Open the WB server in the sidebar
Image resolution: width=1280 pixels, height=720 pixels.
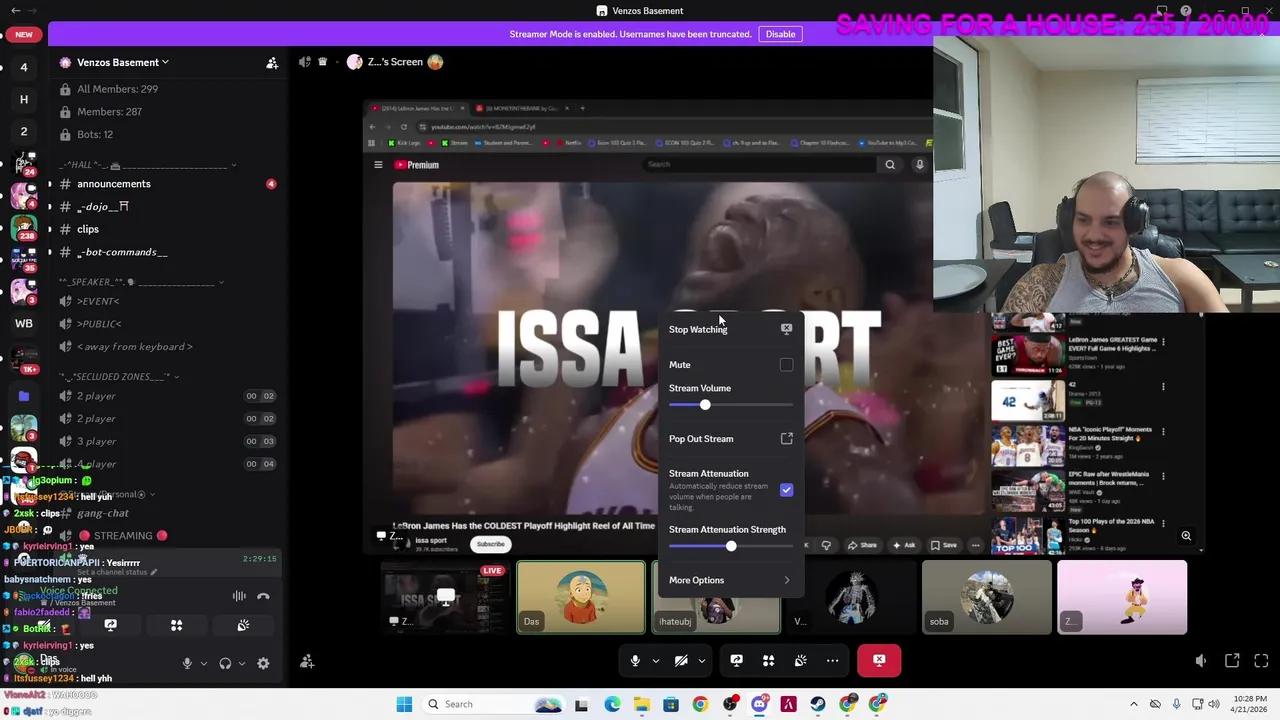click(x=24, y=324)
